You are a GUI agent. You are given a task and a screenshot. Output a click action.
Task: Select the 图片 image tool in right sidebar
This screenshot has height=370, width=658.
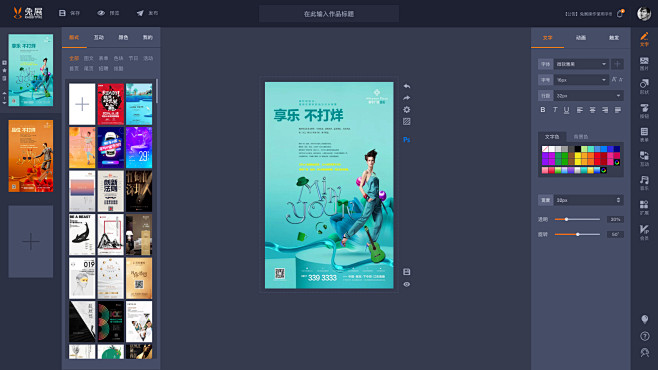(x=644, y=64)
